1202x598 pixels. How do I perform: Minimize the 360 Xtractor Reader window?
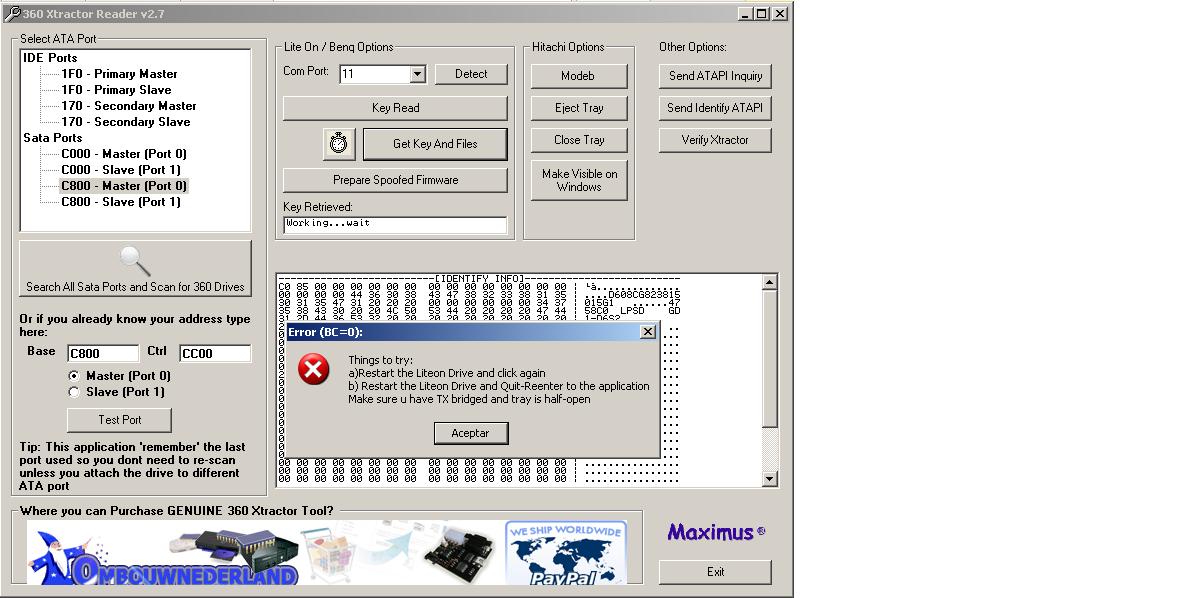pos(745,14)
